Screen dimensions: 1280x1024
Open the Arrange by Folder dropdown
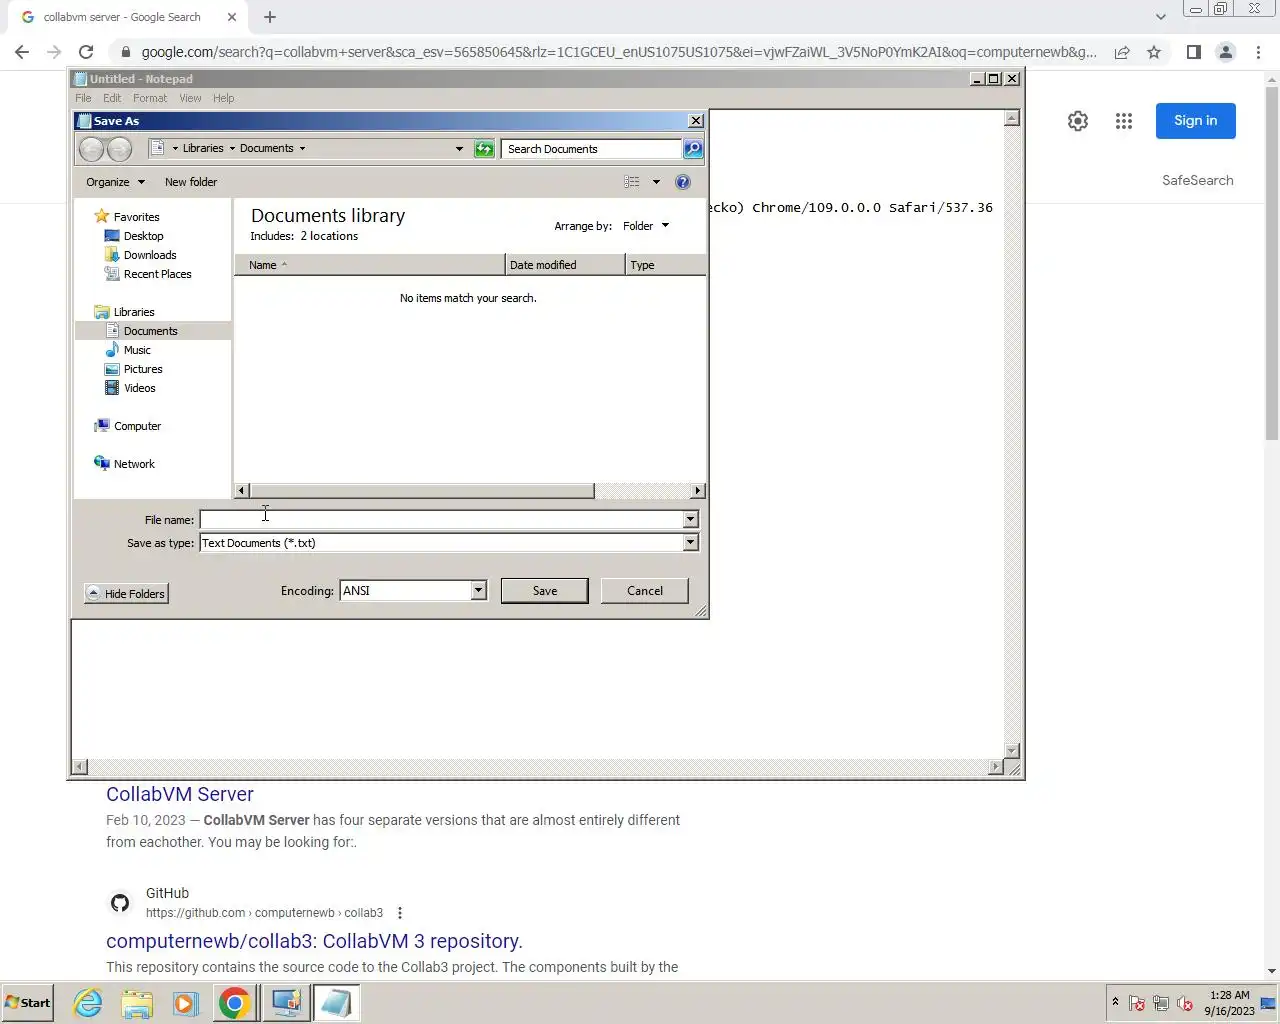coord(646,226)
